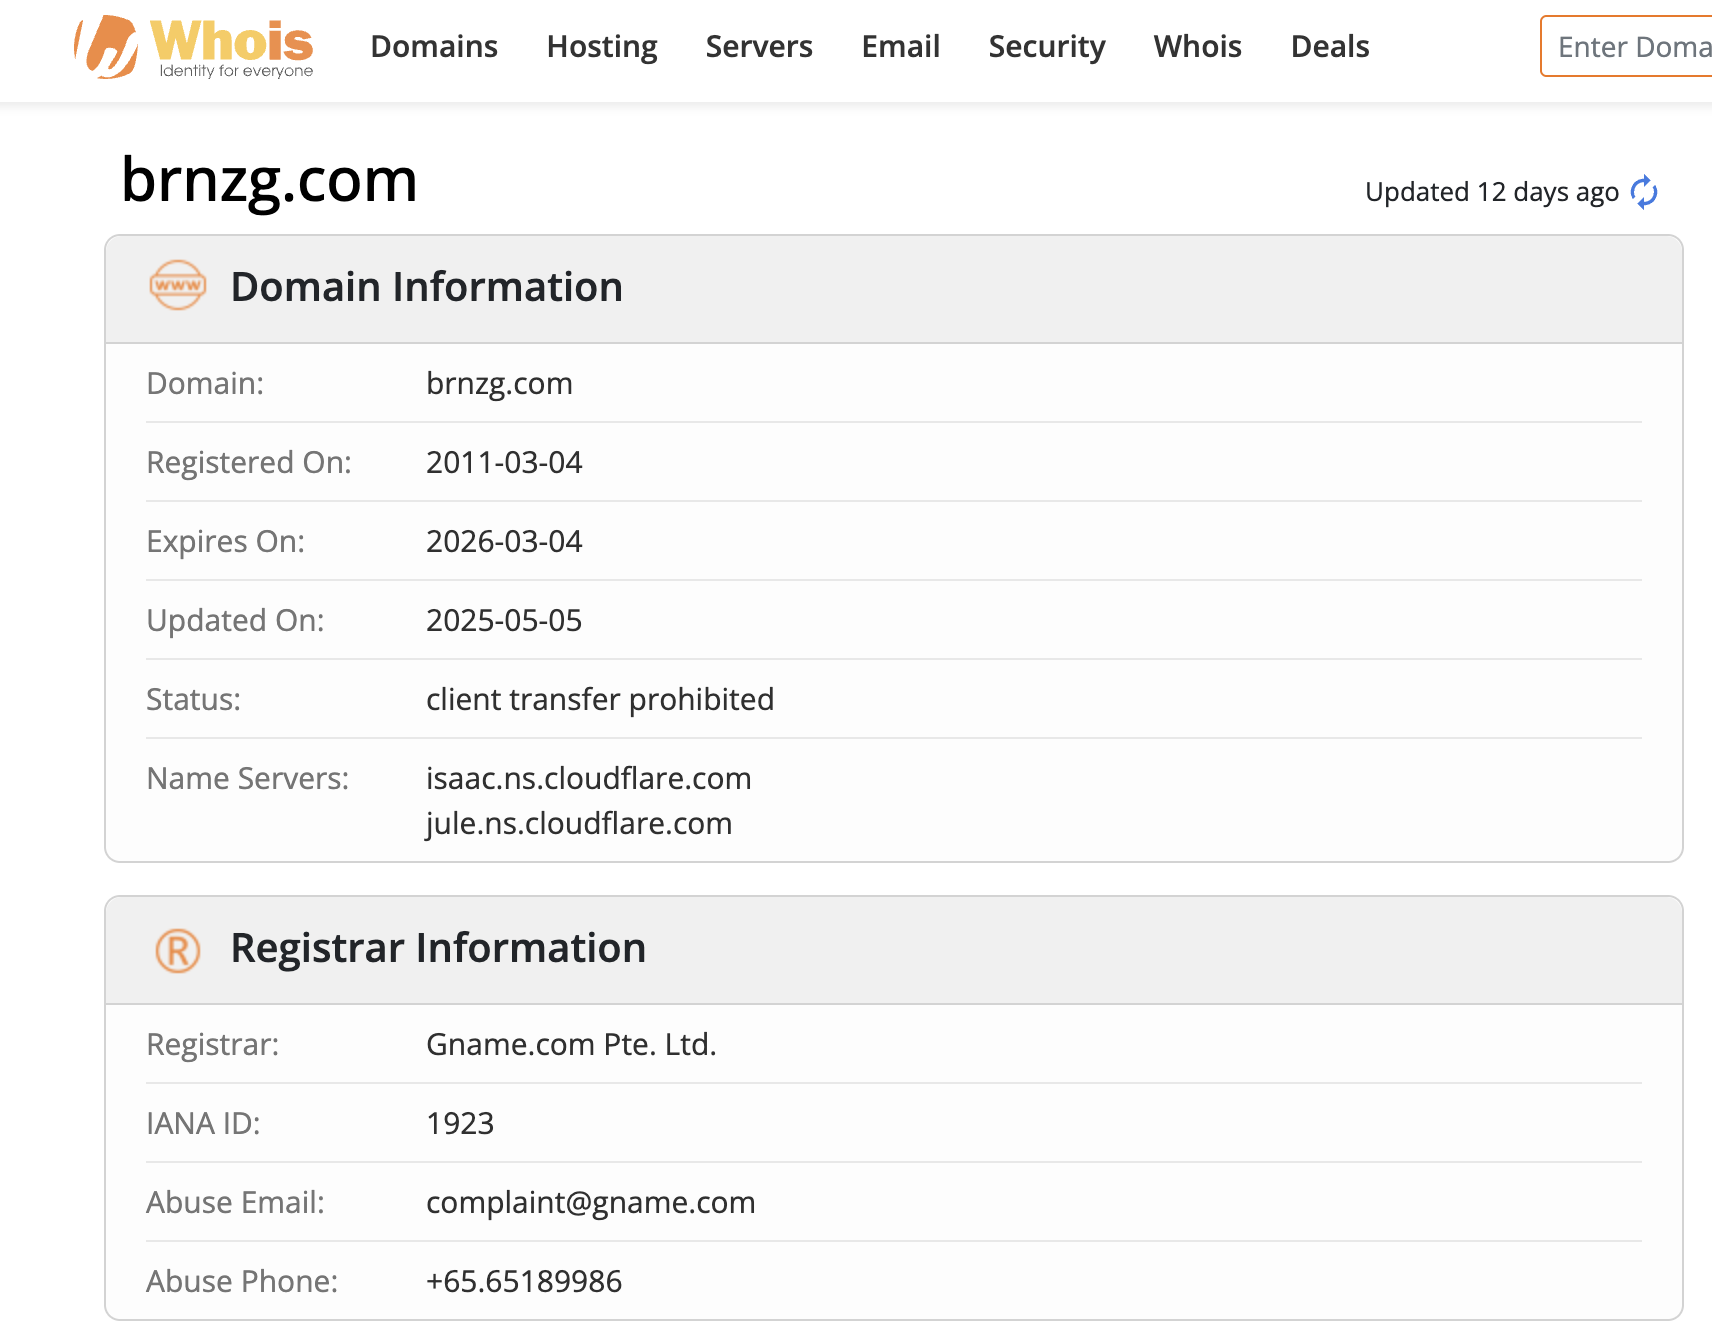Click name server isaac.ns.cloudflare.com

coord(588,778)
